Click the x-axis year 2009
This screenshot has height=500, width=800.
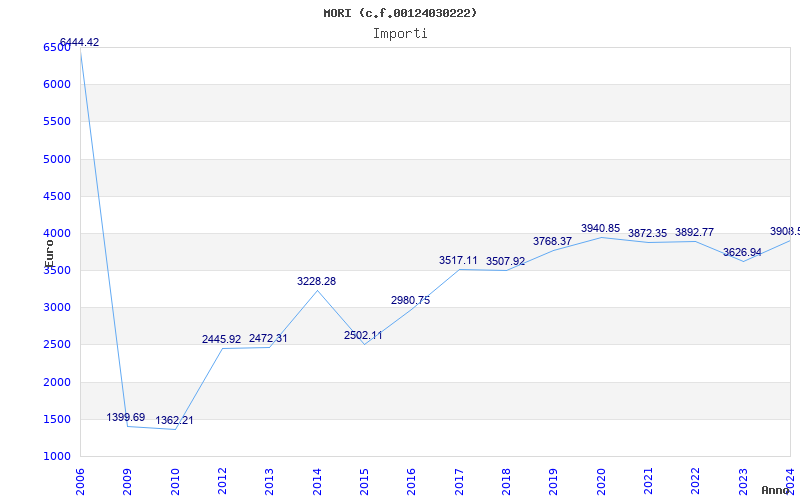128,482
